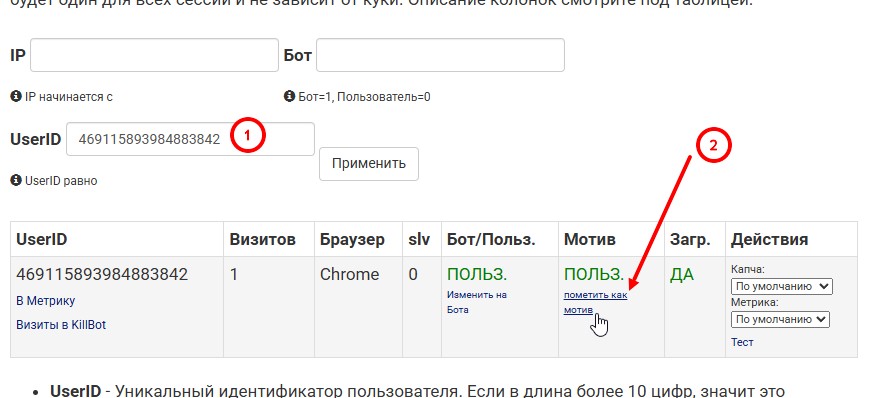
Task: Click the ДА value in Загр. column
Action: [x=682, y=274]
